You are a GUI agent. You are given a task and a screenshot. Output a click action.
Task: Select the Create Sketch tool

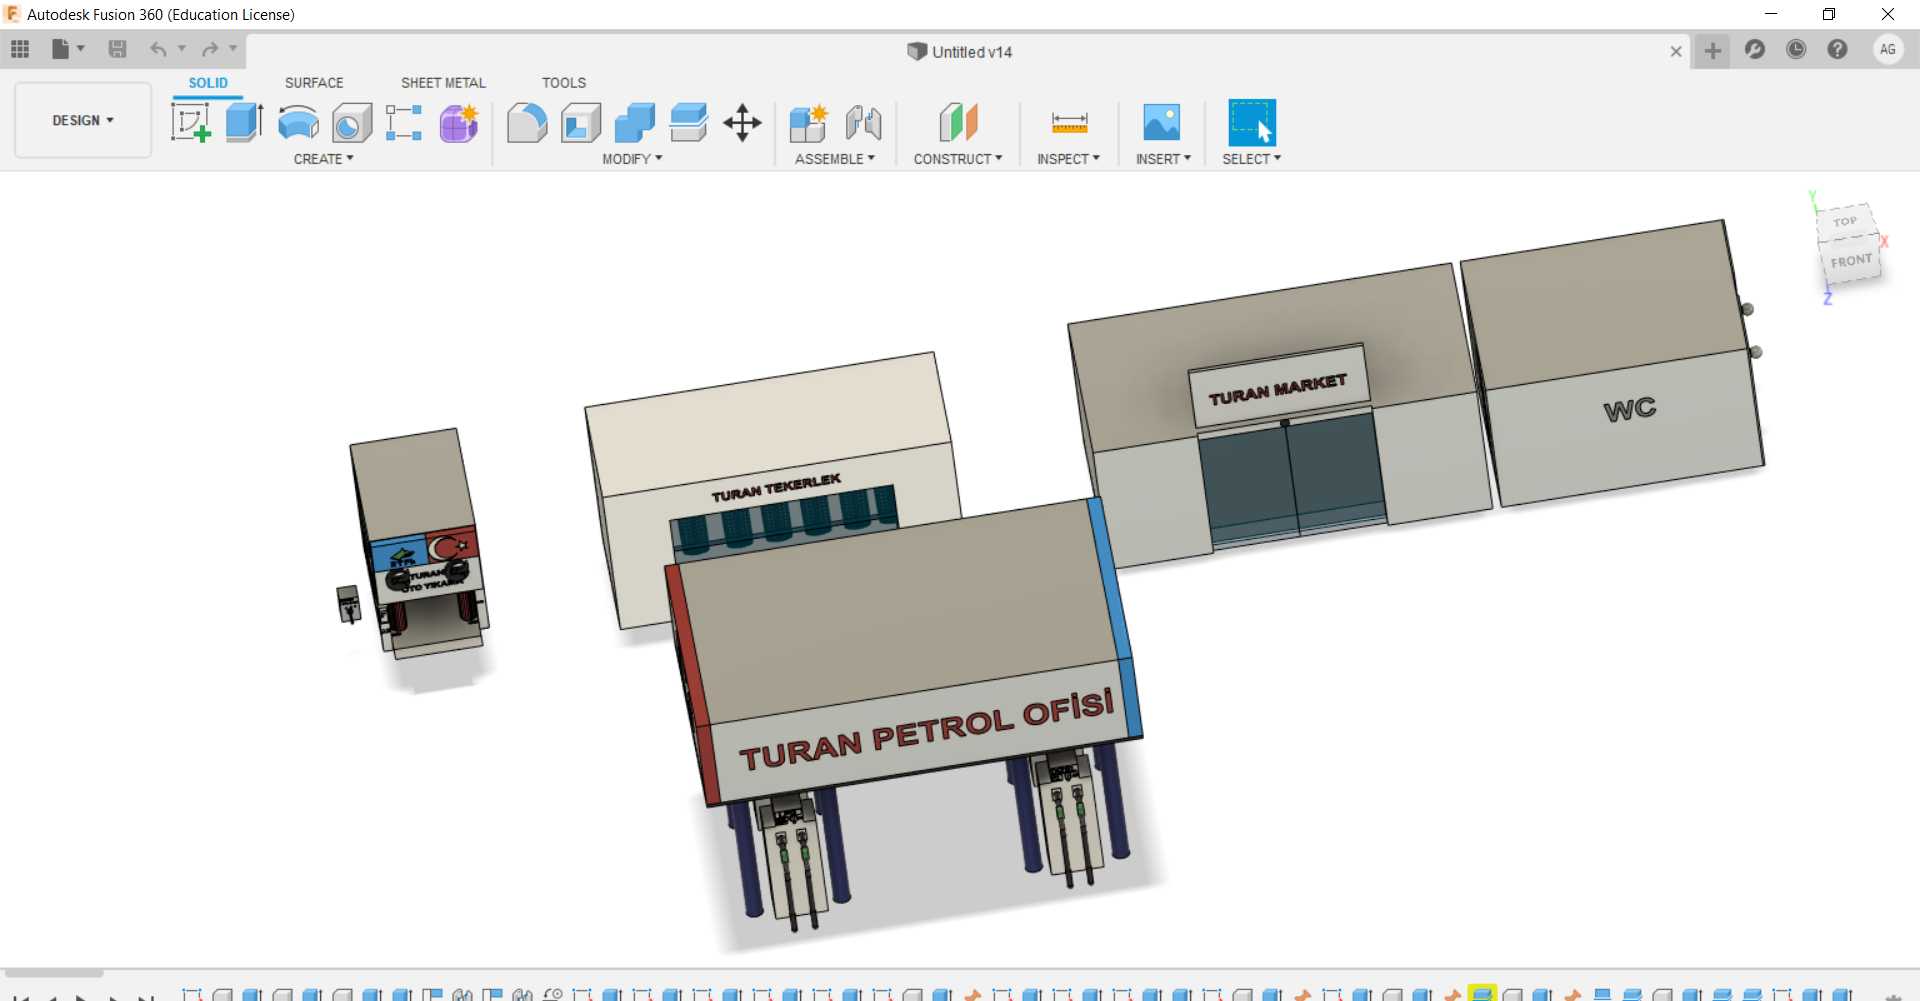coord(191,123)
